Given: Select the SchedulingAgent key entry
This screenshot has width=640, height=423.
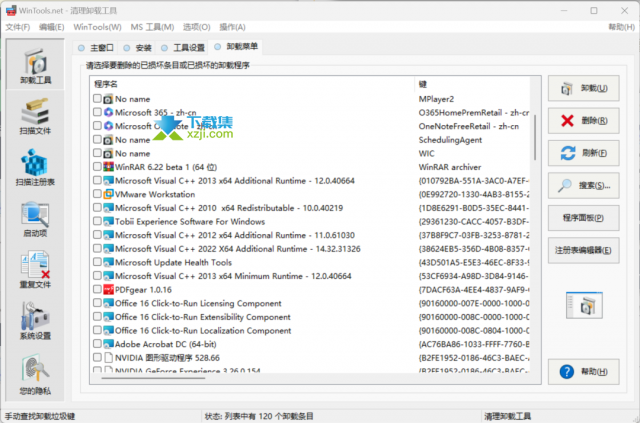Looking at the screenshot, I should pos(450,140).
